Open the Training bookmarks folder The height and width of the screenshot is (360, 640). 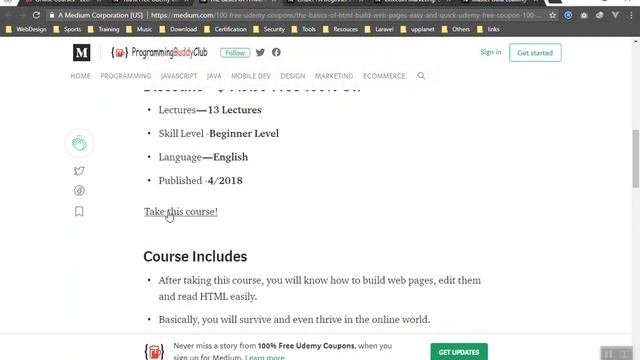104,29
